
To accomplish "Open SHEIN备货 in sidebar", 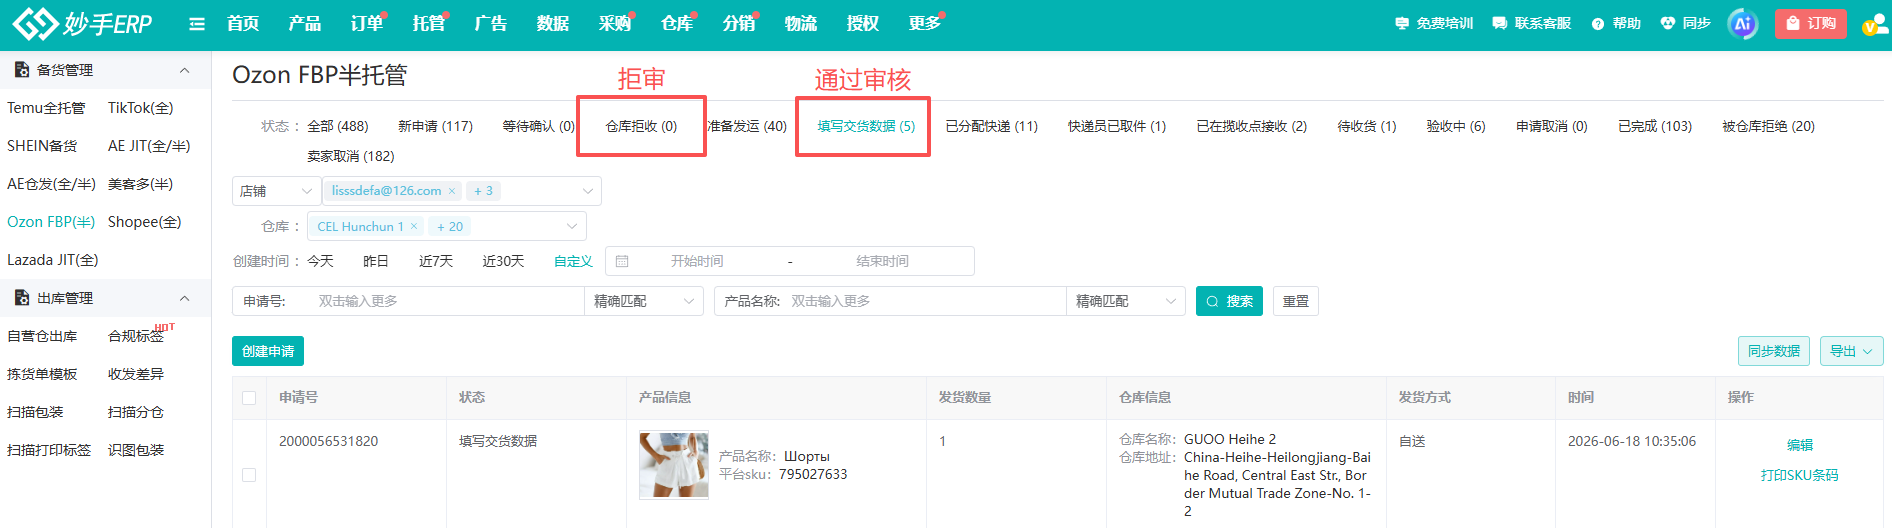I will click(x=42, y=146).
